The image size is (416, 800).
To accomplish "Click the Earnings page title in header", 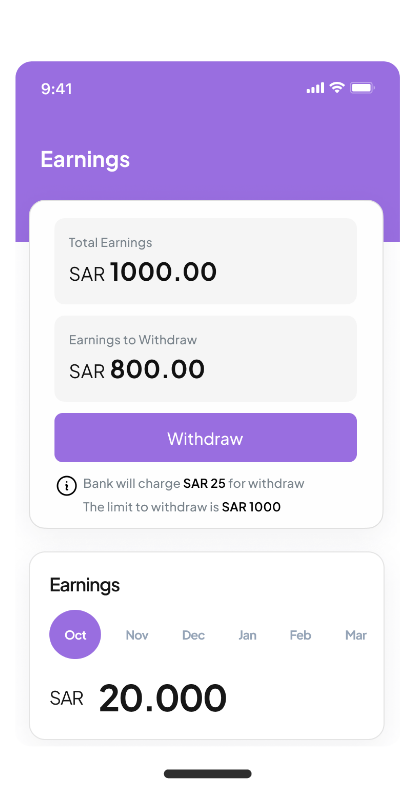I will 85,159.
